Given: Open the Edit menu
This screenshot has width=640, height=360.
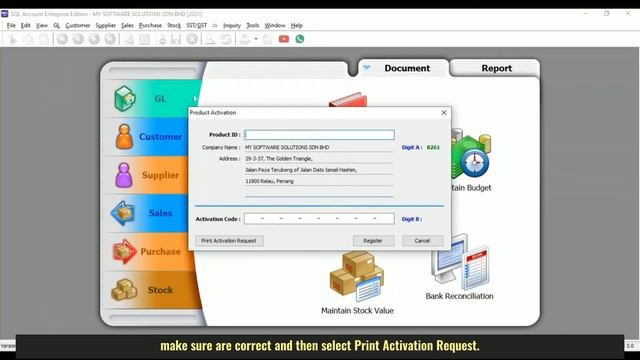Looking at the screenshot, I should 26,25.
